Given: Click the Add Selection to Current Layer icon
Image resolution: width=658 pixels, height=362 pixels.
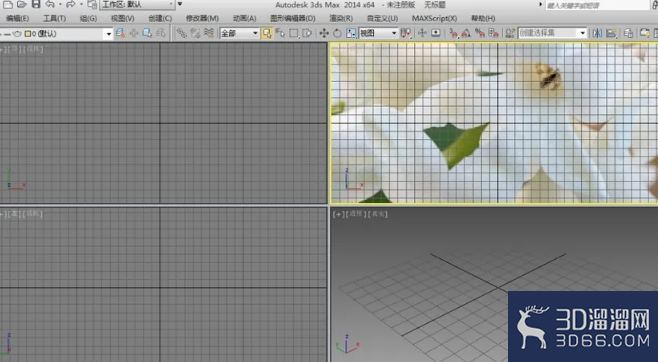Looking at the screenshot, I should 134,33.
